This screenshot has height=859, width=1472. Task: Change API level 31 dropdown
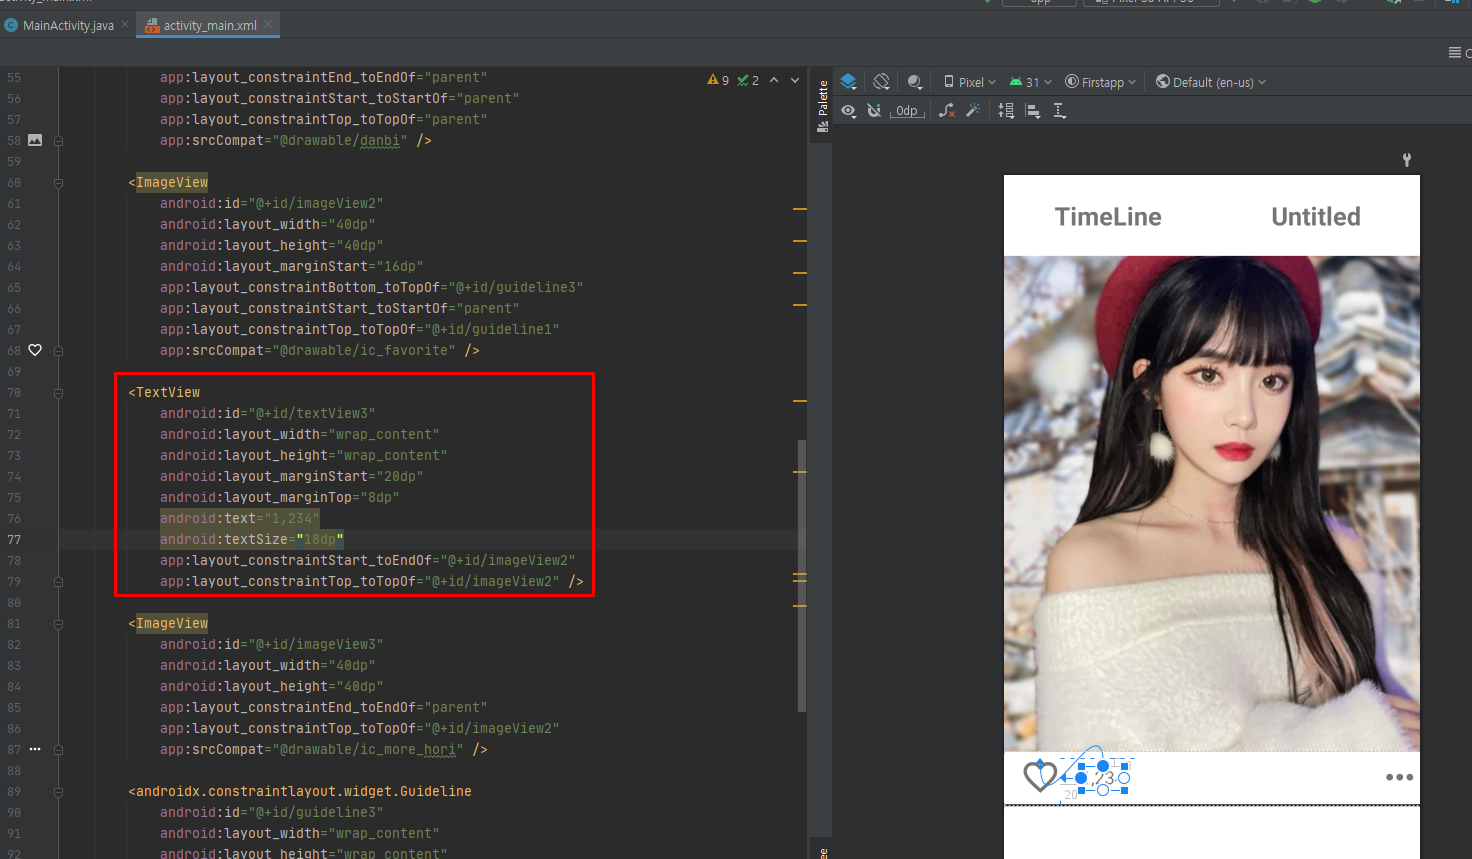(1031, 82)
